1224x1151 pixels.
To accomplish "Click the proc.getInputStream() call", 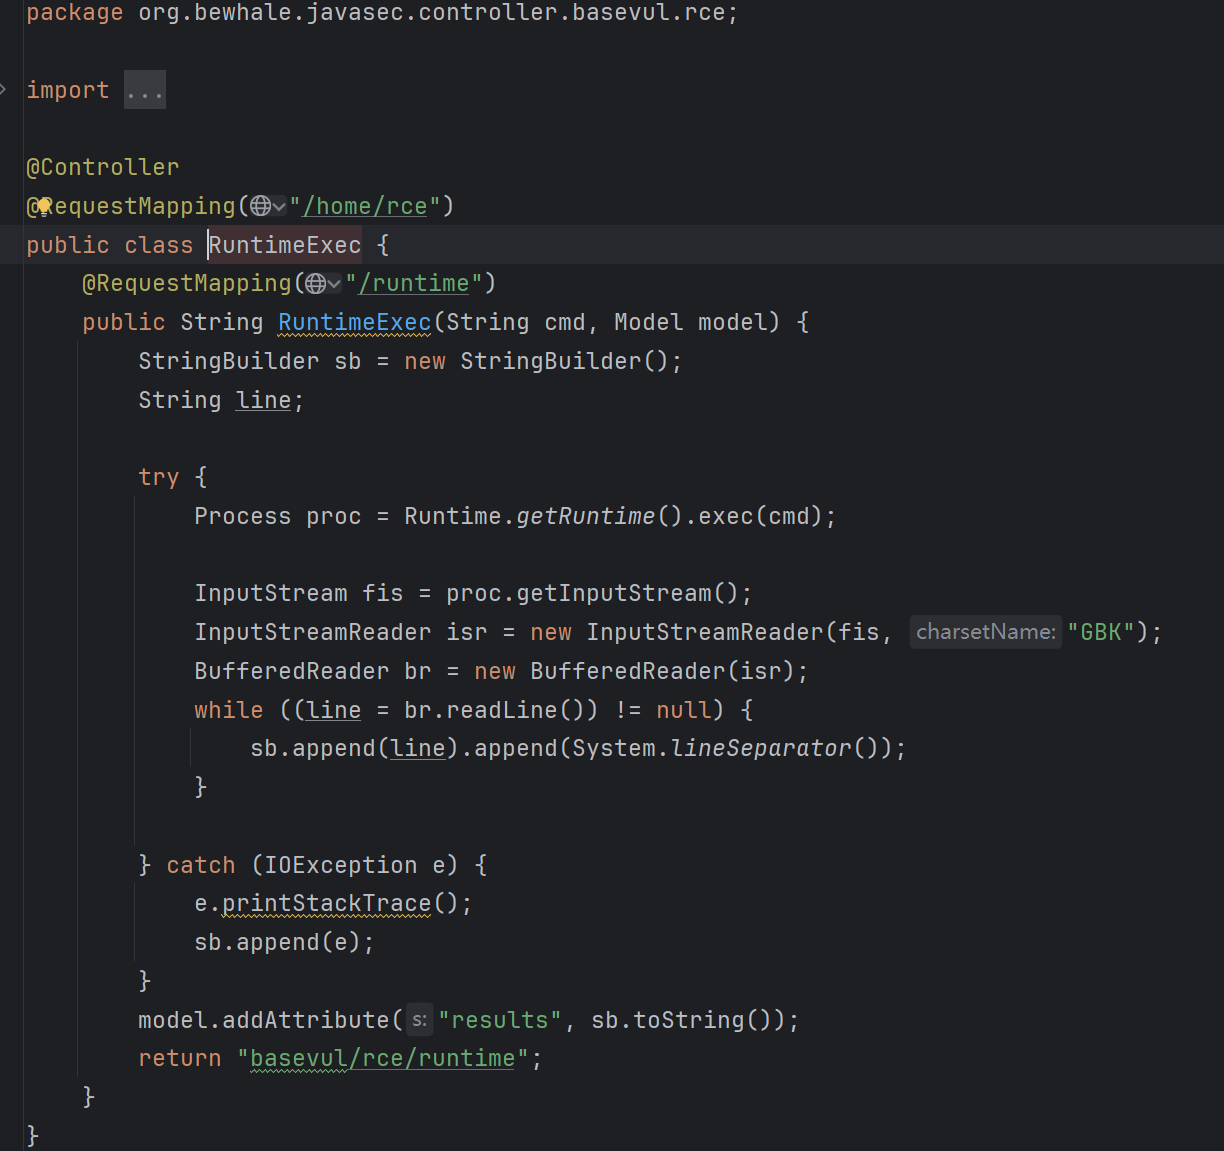I will coord(592,593).
